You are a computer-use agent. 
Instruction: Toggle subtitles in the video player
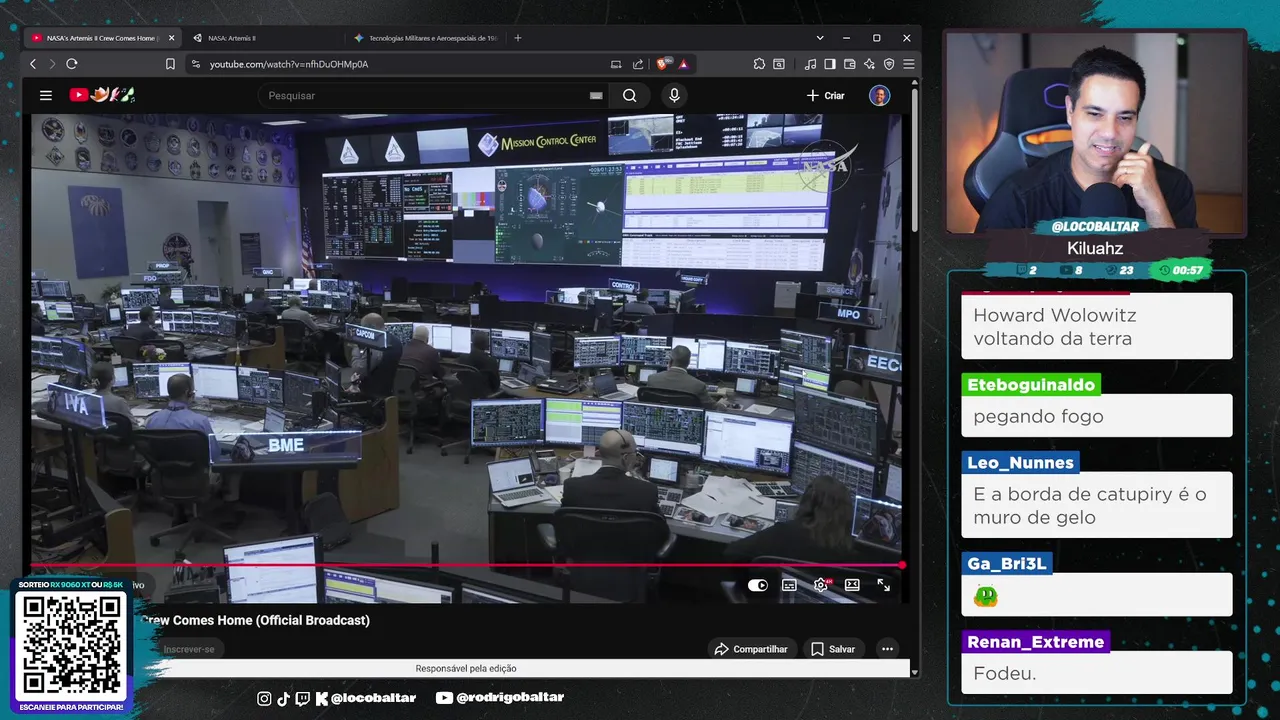[x=789, y=585]
